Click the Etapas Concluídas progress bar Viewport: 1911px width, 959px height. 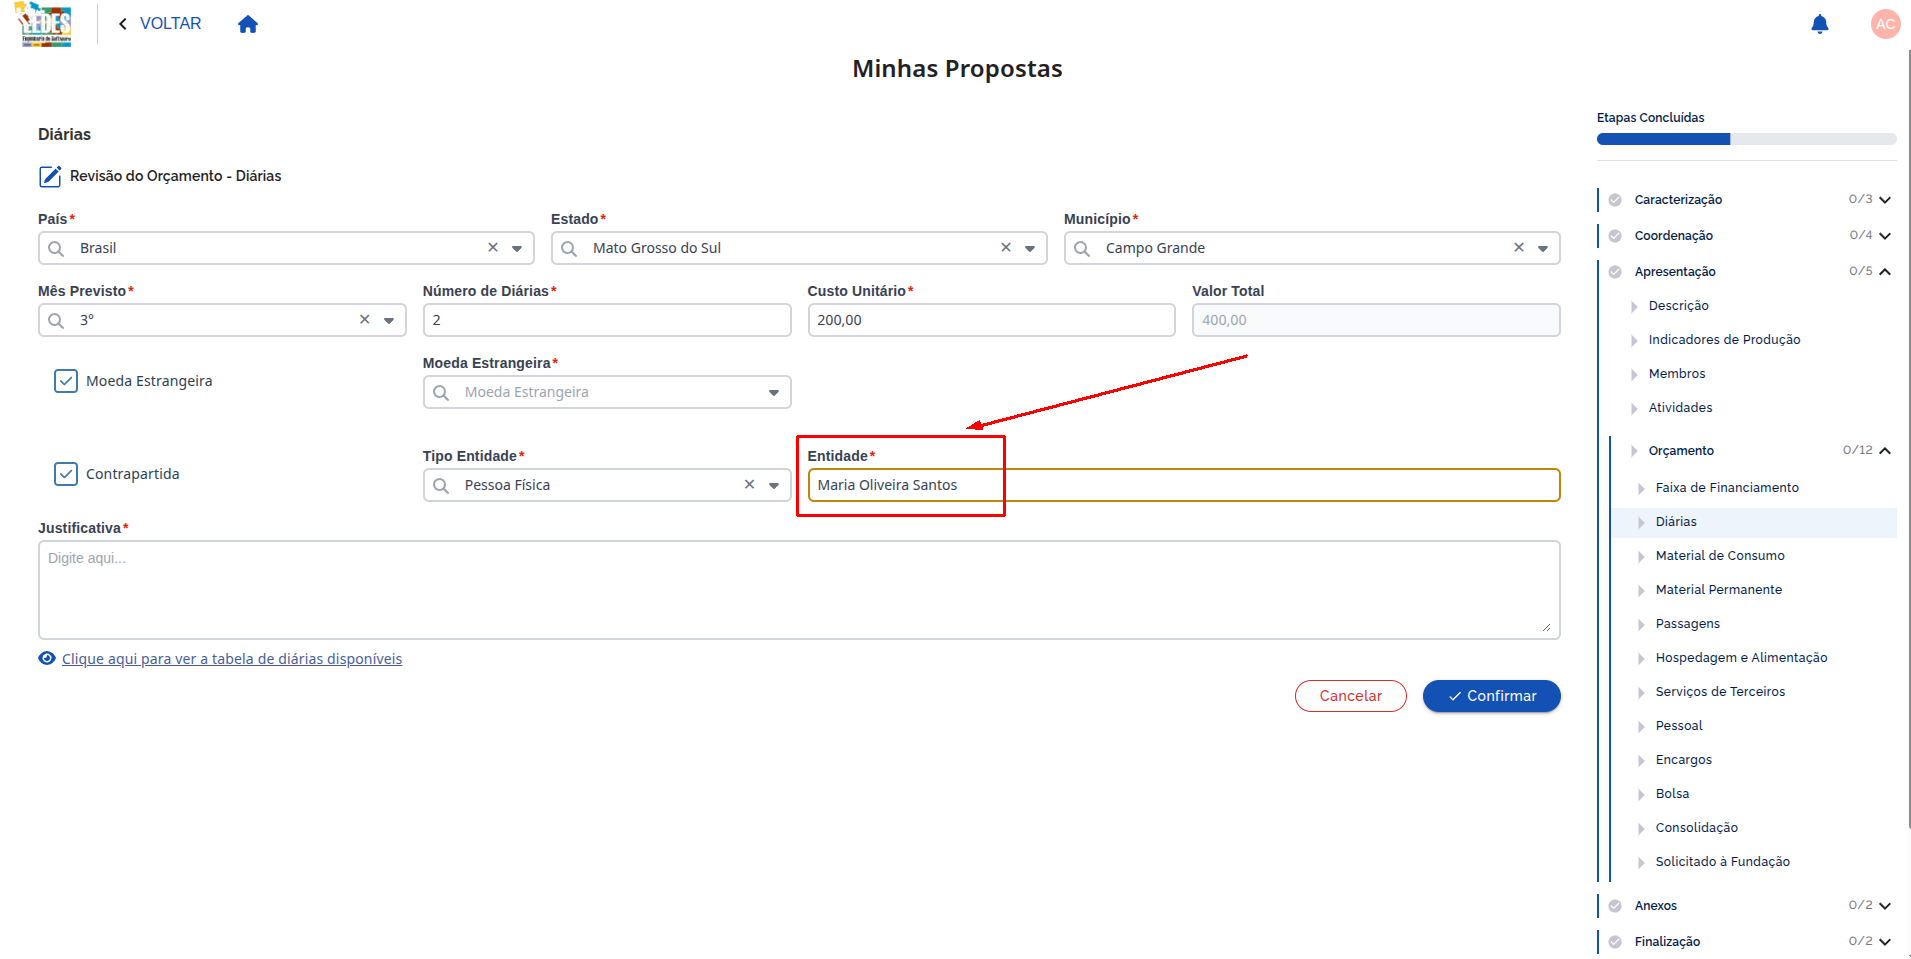1746,140
